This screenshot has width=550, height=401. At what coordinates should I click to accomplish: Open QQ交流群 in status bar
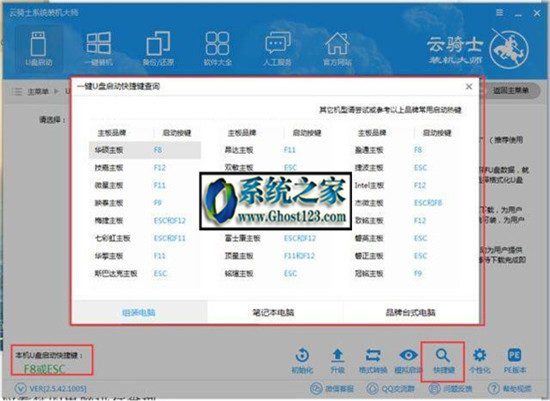(390, 389)
